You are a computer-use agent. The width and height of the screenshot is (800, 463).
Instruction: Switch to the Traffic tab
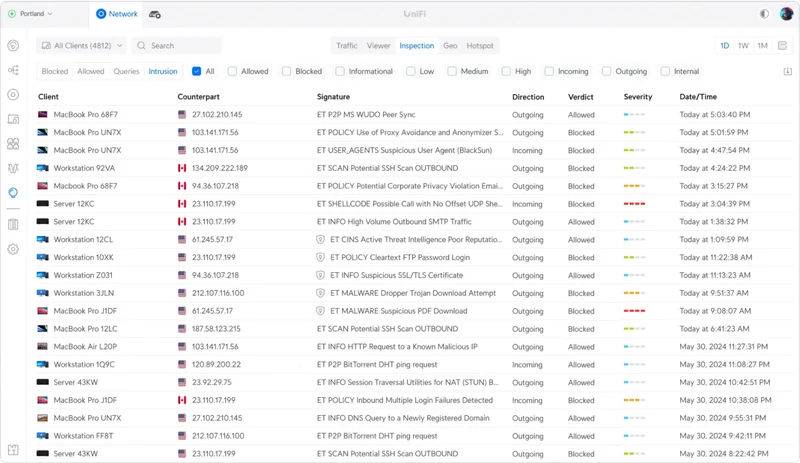347,45
